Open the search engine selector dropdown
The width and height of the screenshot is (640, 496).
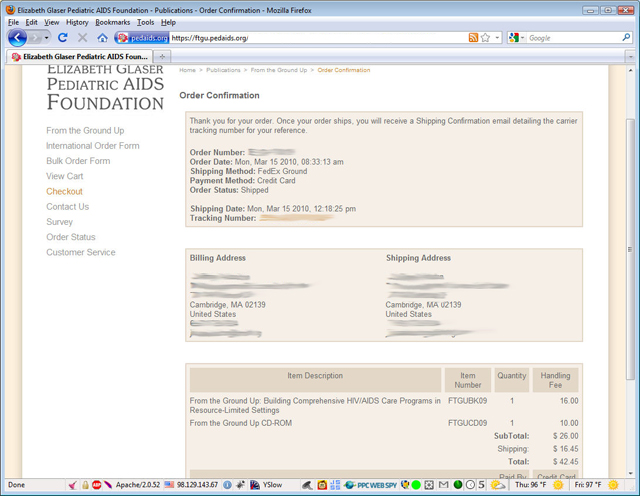pyautogui.click(x=517, y=38)
